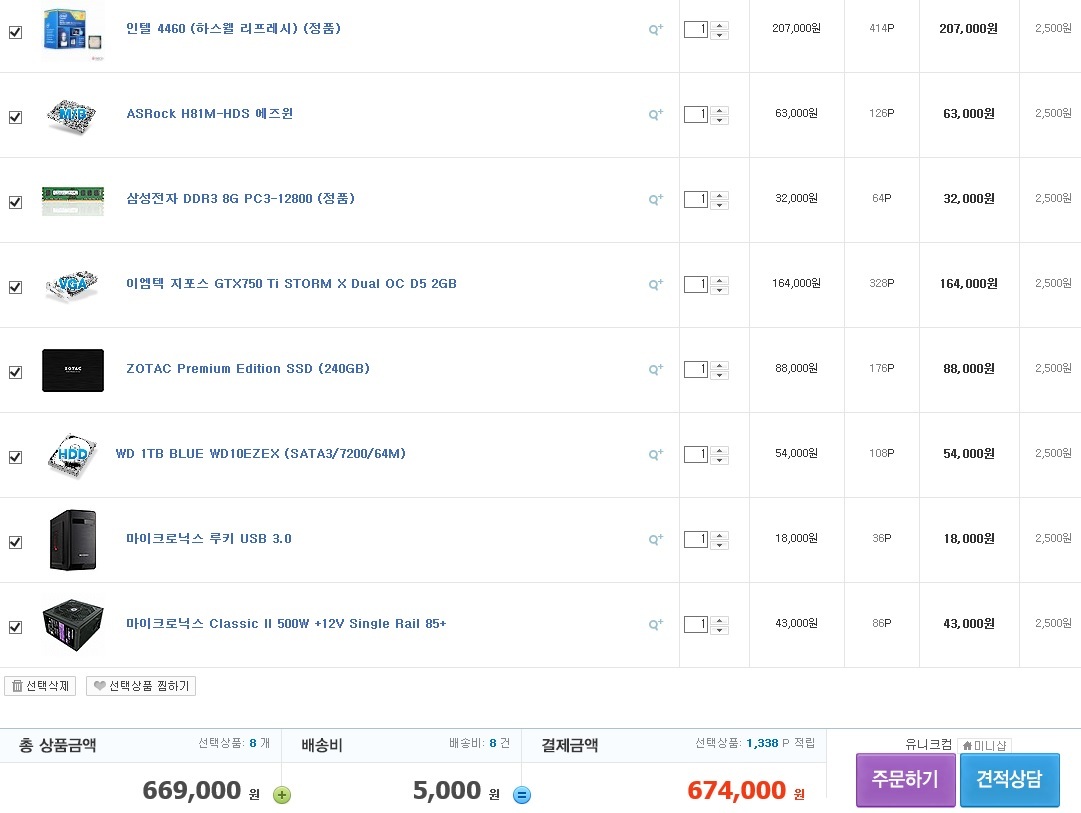Click the 마이크로닉스 루키 USB 3.0 case thumbnail
1081x813 pixels.
tap(72, 540)
